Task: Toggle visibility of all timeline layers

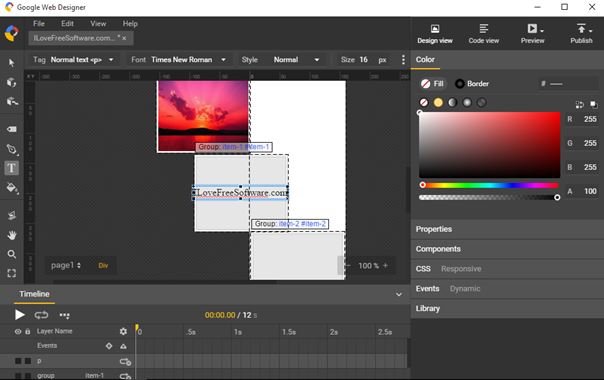Action: click(18, 331)
